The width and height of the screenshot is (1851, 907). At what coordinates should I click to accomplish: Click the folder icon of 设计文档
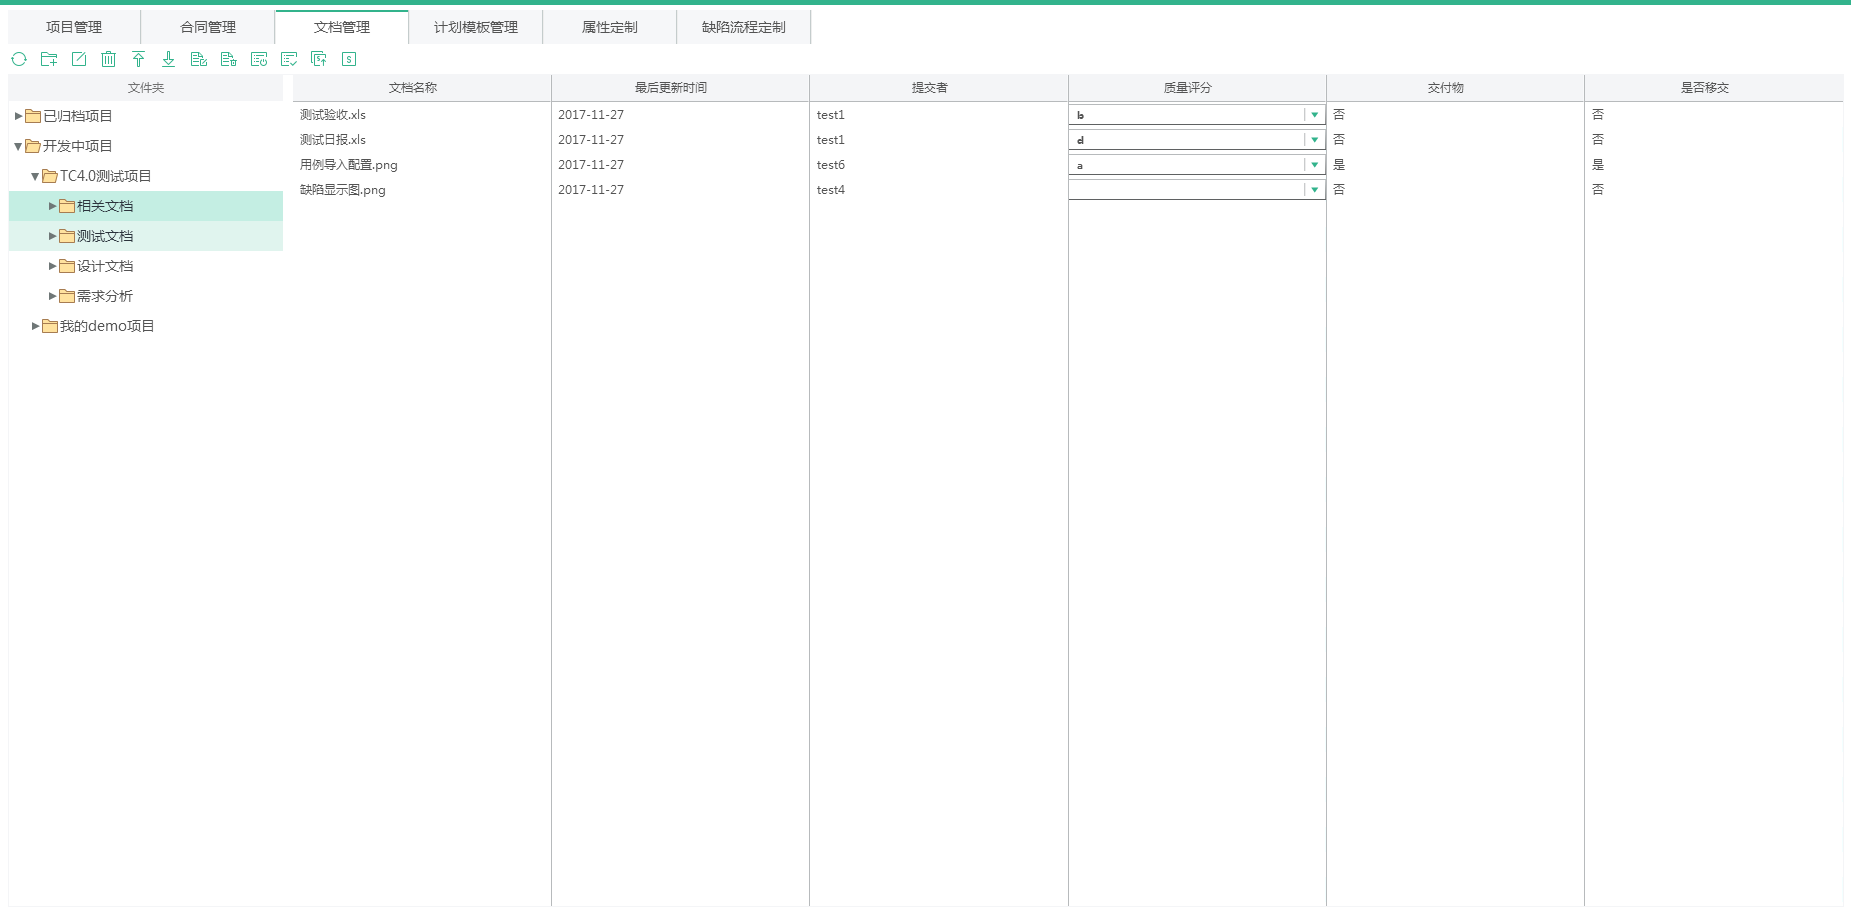[x=67, y=266]
